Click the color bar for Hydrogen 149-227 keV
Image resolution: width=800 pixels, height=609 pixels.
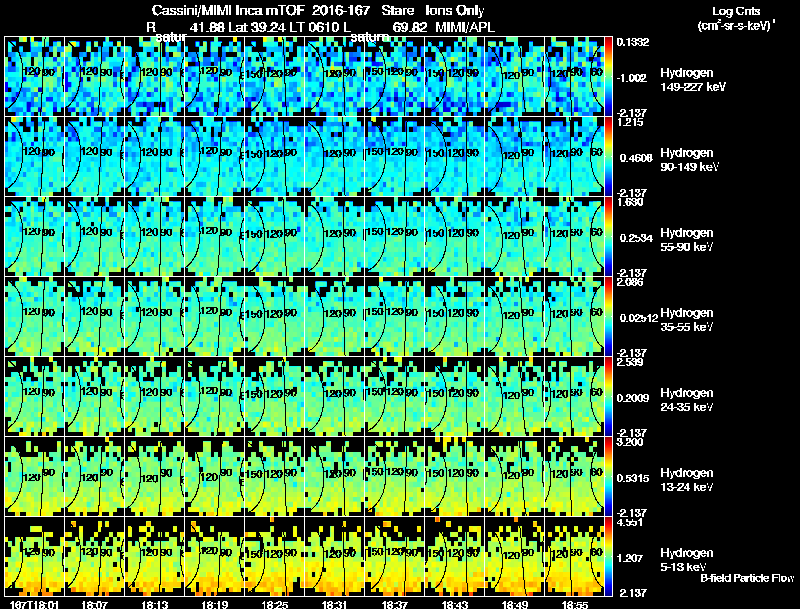tap(608, 76)
